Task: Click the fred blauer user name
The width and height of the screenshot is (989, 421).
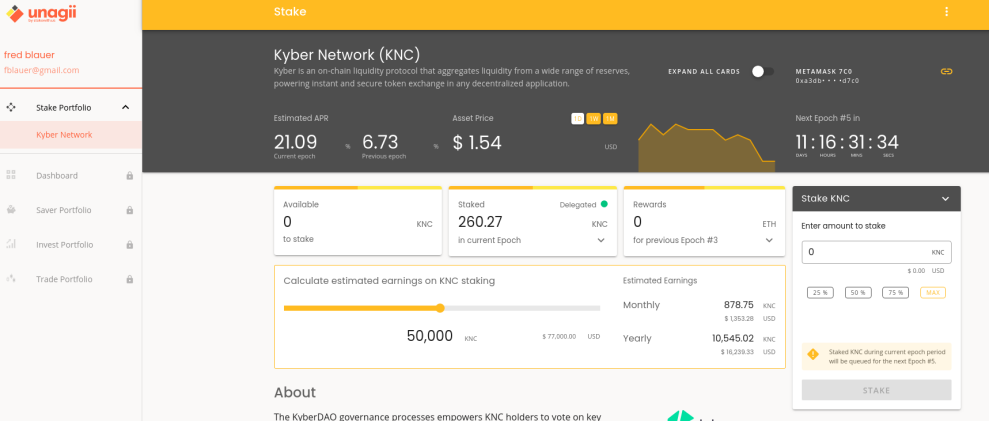Action: pyautogui.click(x=29, y=55)
